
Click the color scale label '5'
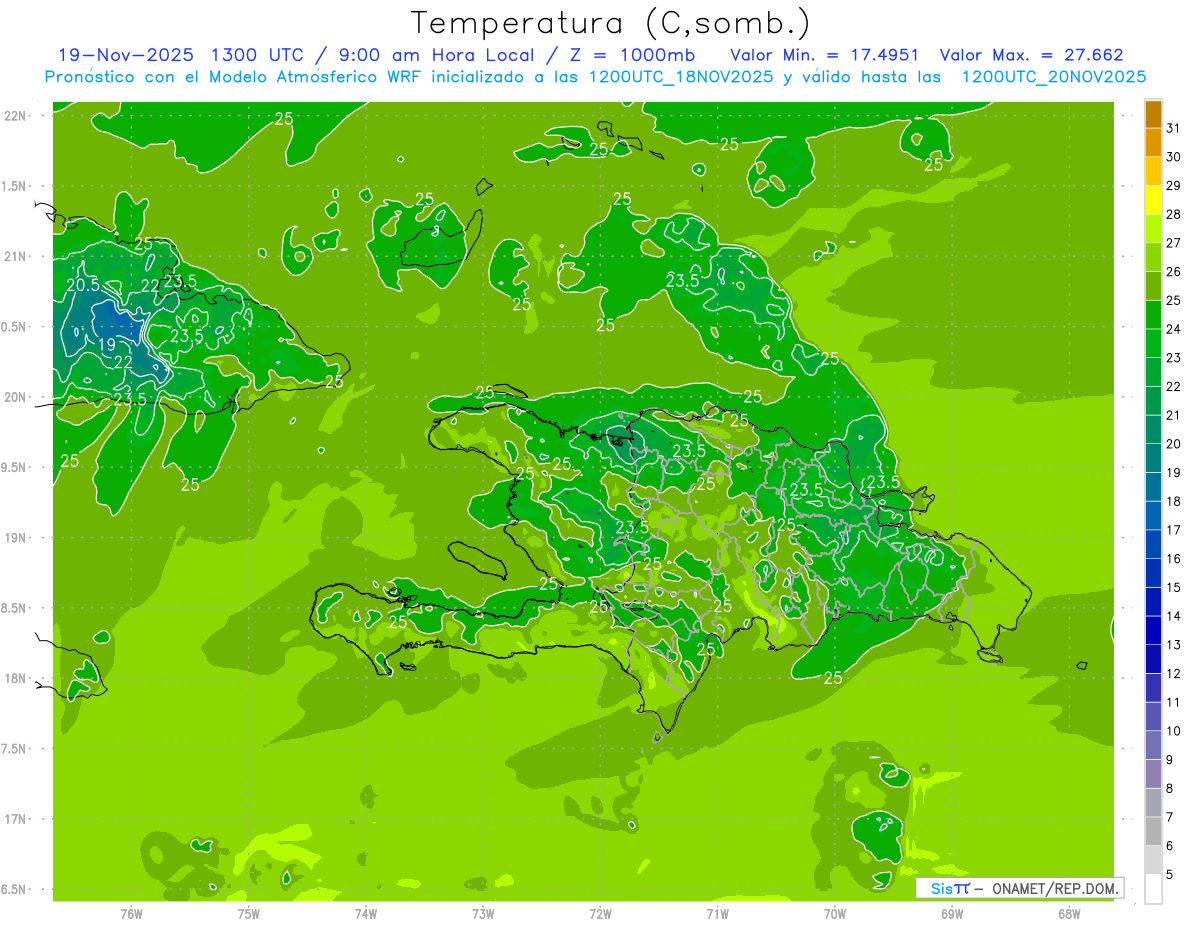1170,875
